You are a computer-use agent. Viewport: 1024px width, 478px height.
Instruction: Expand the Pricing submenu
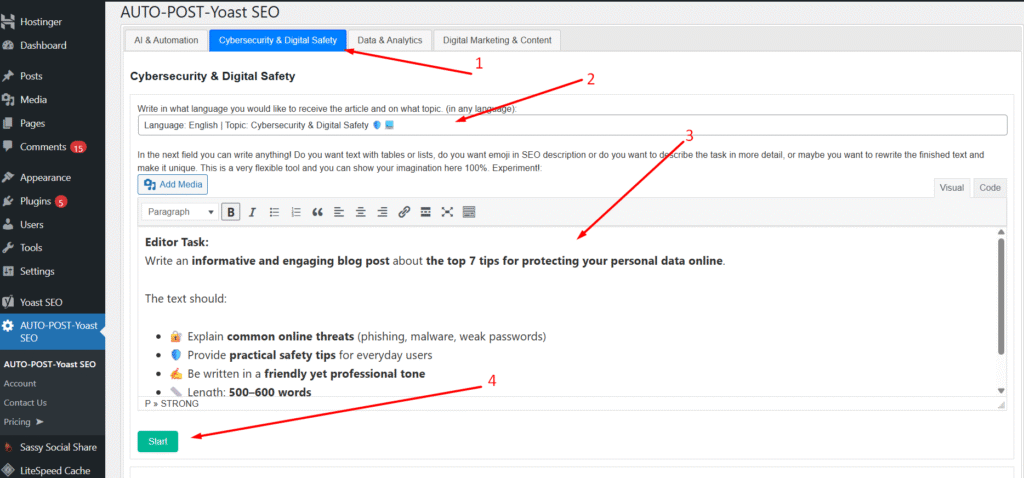point(24,422)
